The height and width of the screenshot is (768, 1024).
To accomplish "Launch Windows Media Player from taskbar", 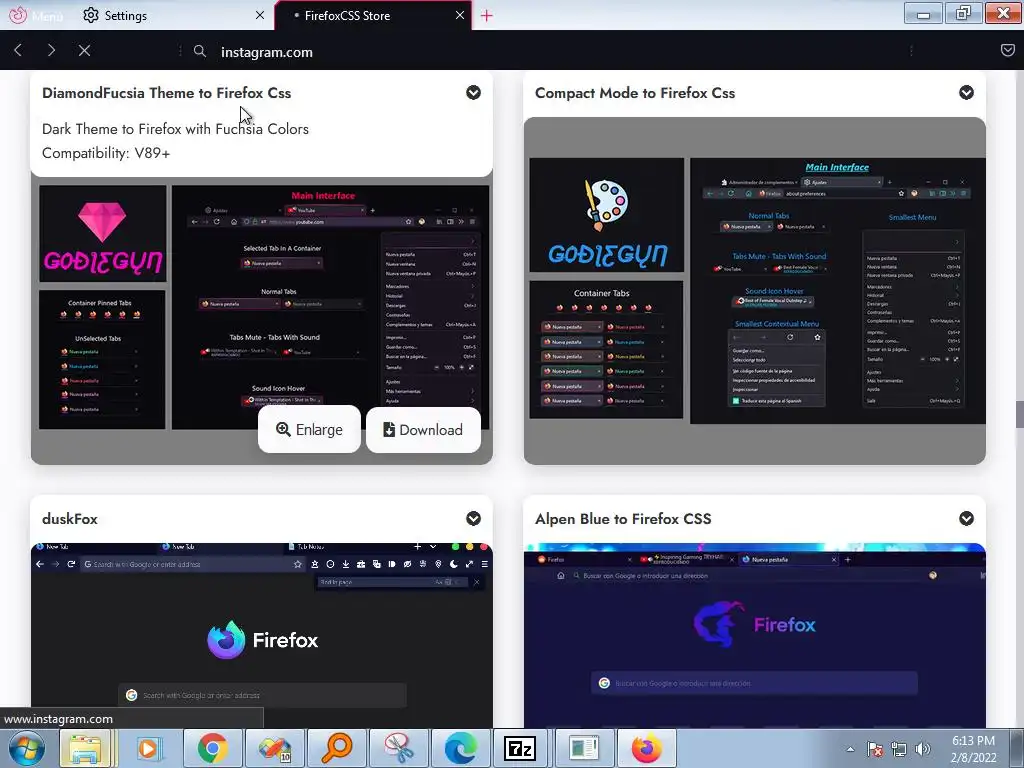I will pyautogui.click(x=149, y=748).
